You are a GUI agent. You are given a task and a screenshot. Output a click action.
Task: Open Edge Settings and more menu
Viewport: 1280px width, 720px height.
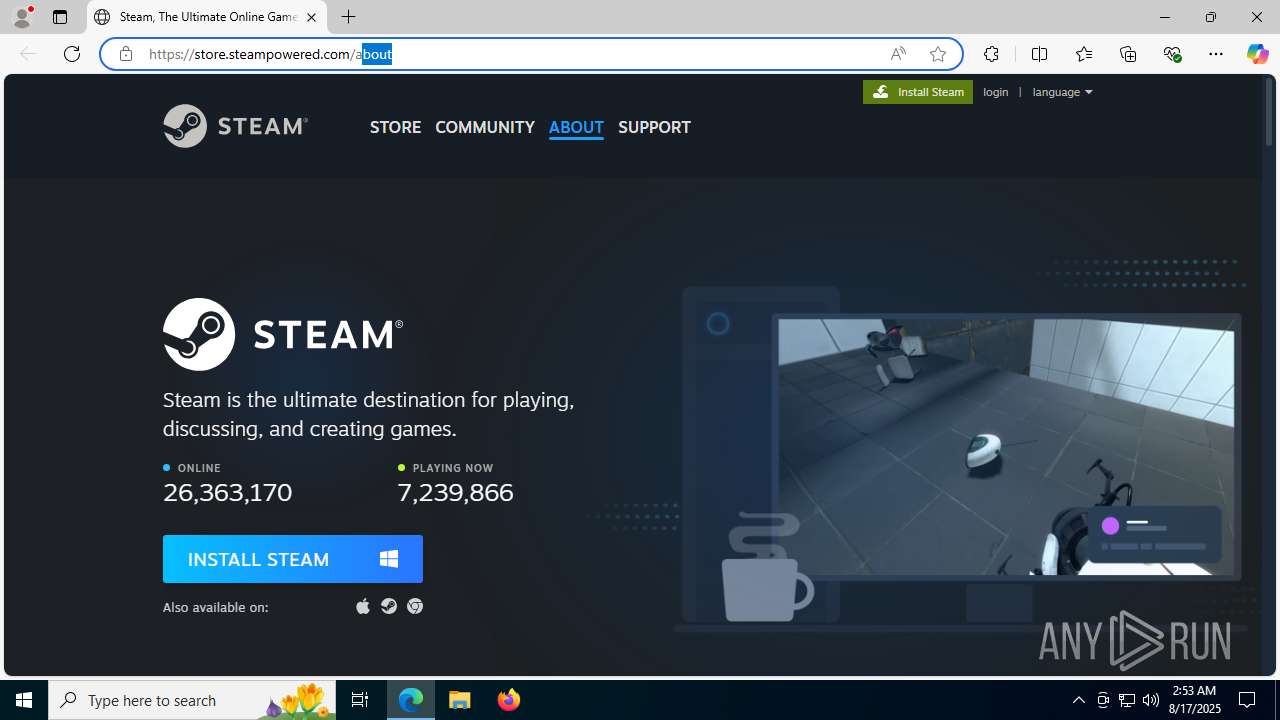click(1216, 54)
